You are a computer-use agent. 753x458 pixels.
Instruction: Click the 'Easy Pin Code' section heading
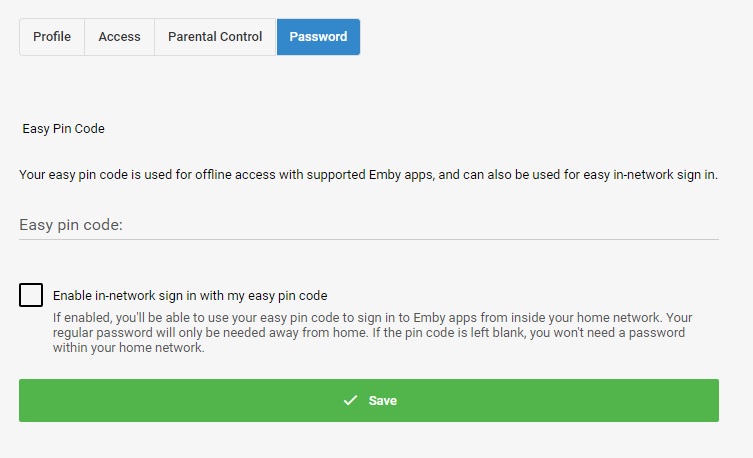click(x=63, y=129)
